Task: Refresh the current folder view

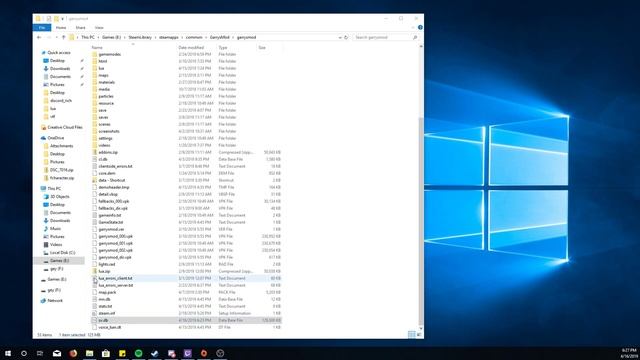Action: coord(346,37)
